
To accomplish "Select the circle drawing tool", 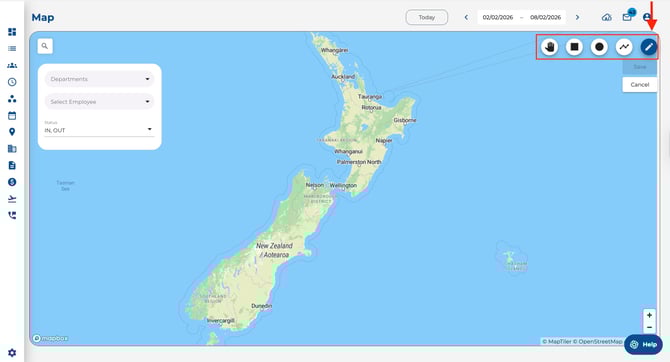I will pyautogui.click(x=599, y=47).
